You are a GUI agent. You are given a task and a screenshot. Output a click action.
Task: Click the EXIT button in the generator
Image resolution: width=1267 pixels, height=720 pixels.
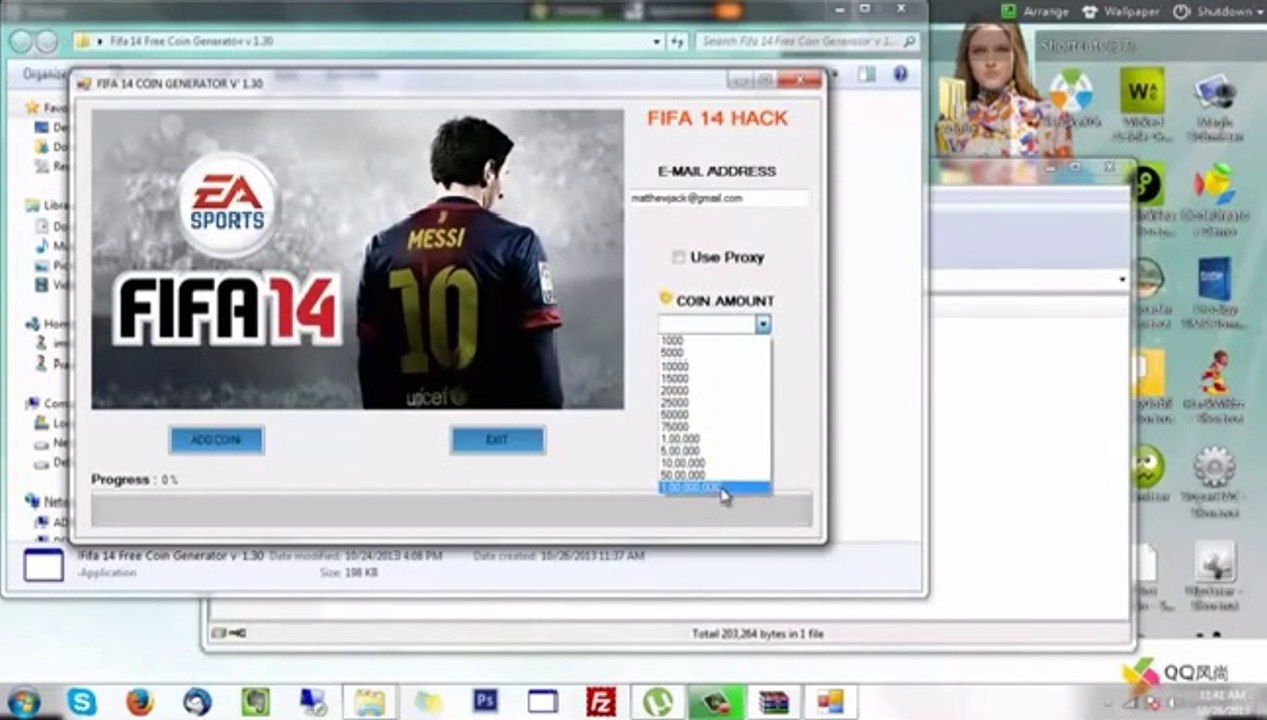(497, 440)
